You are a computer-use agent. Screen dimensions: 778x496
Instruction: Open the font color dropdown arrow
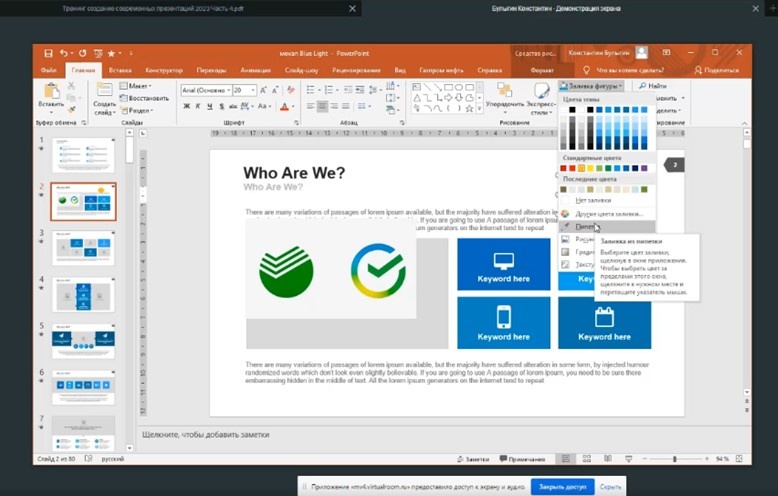click(293, 106)
